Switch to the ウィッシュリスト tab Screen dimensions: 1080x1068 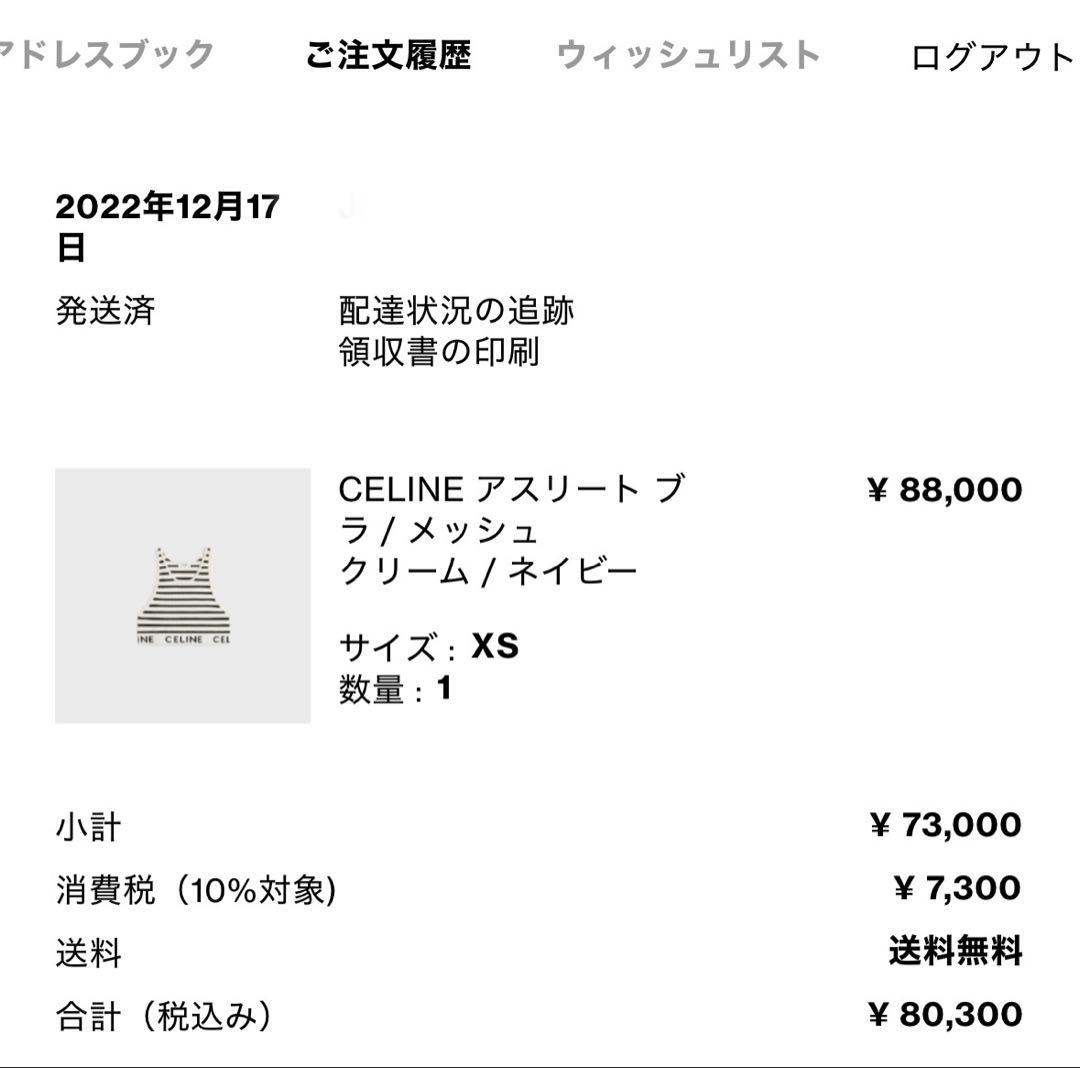[688, 55]
